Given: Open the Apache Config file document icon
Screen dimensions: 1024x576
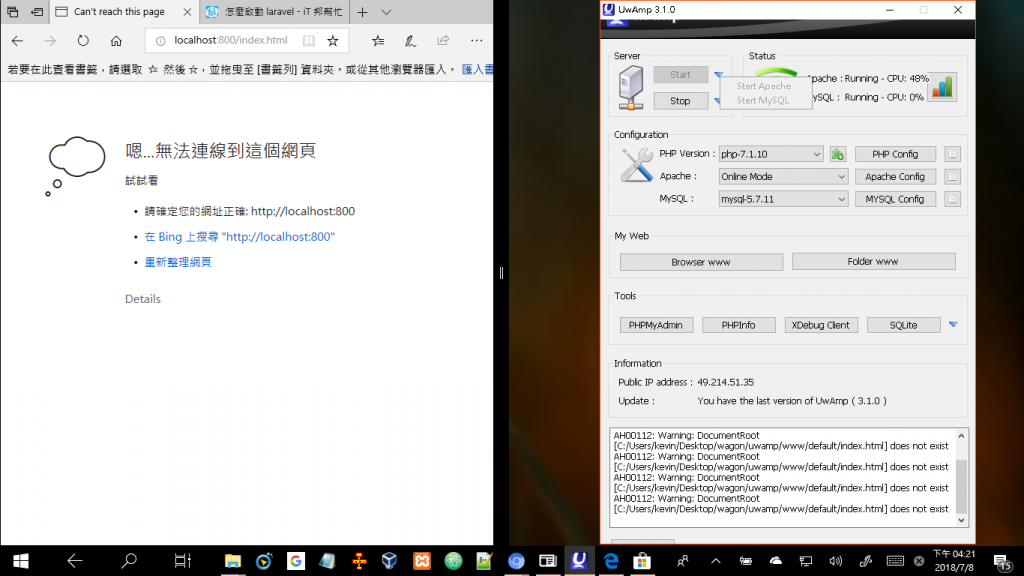Looking at the screenshot, I should click(x=952, y=176).
